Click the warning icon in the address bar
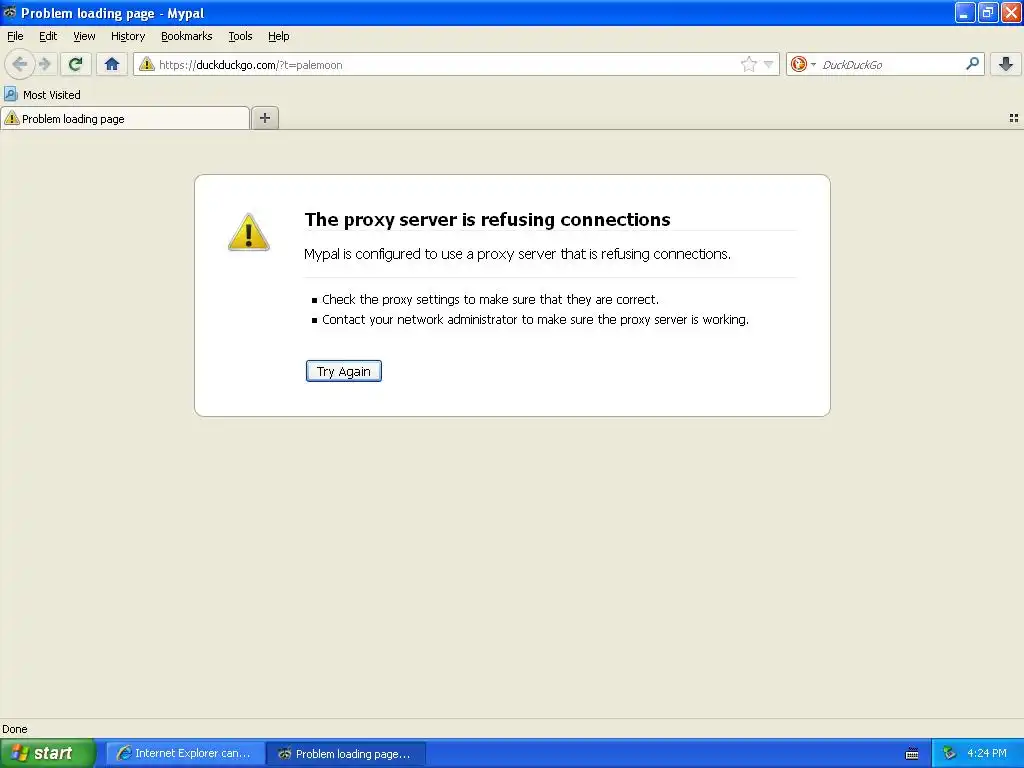1024x768 pixels. [146, 64]
